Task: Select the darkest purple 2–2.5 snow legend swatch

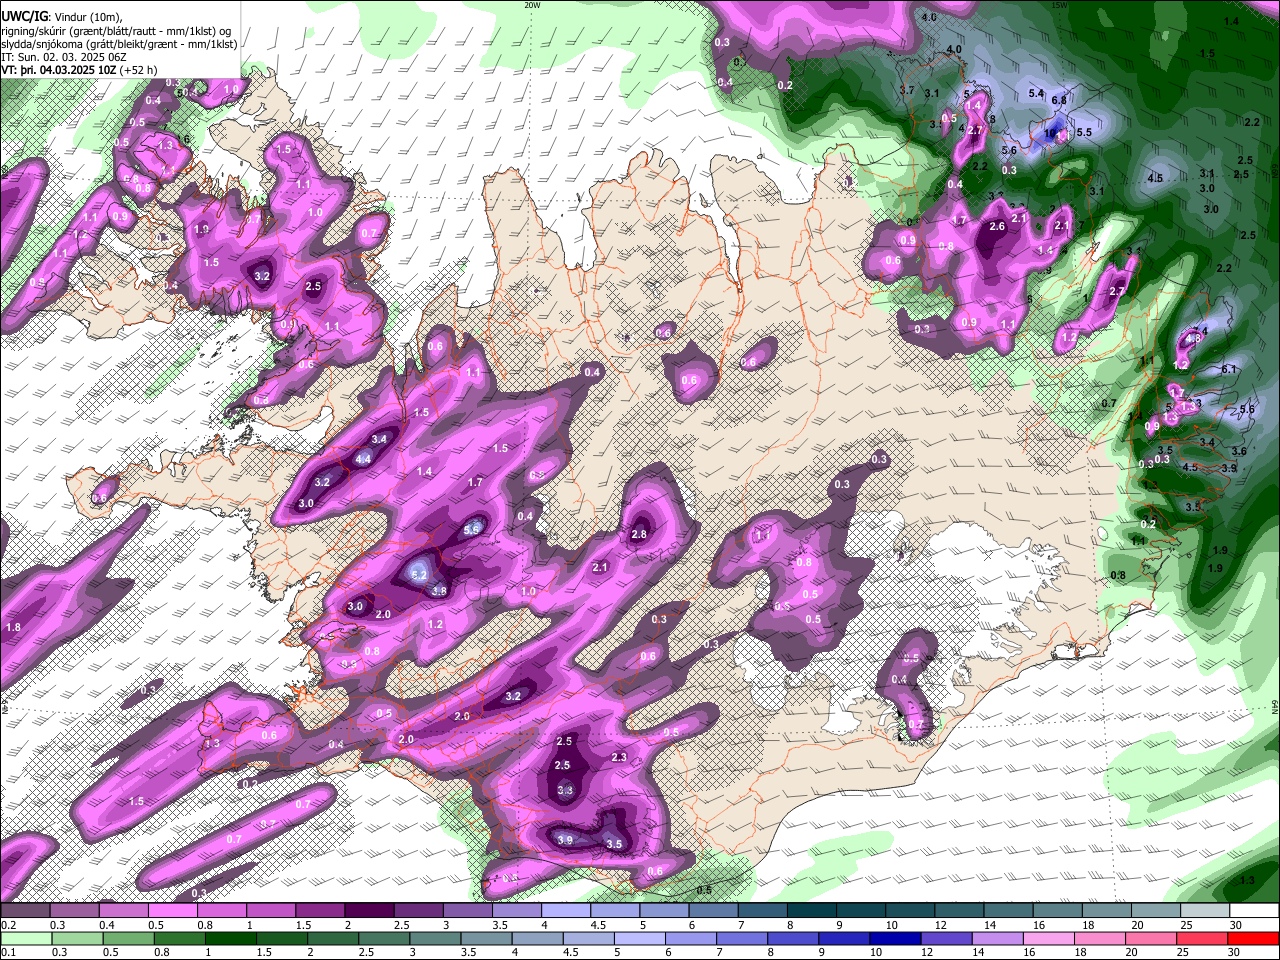Action: 369,911
